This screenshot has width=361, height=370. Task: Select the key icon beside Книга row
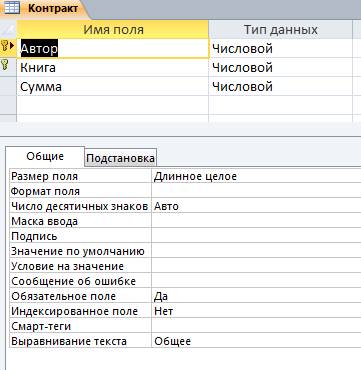point(5,64)
